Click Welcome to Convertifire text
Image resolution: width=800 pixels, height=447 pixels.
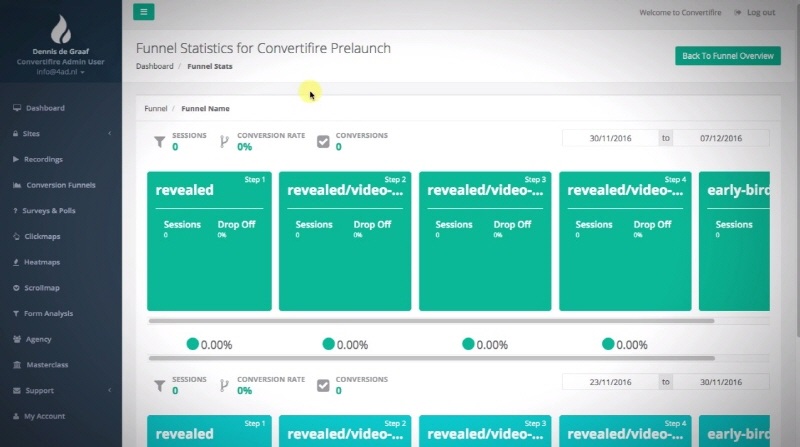[x=680, y=12]
